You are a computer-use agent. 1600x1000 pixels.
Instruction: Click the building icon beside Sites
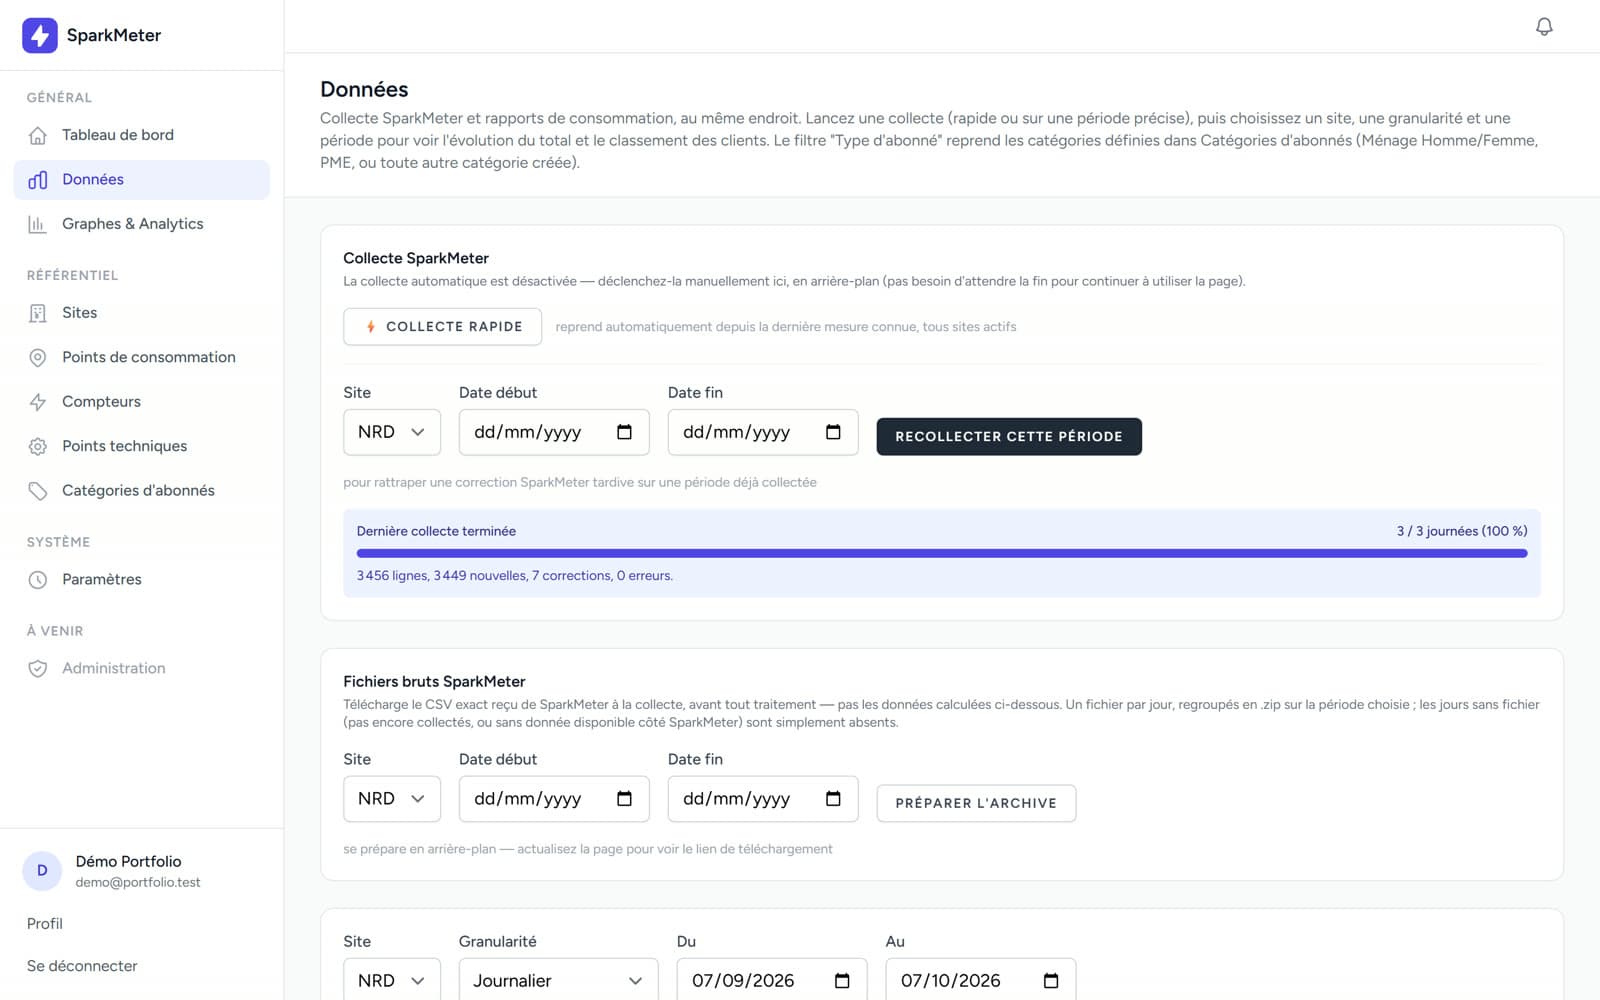[x=38, y=313]
